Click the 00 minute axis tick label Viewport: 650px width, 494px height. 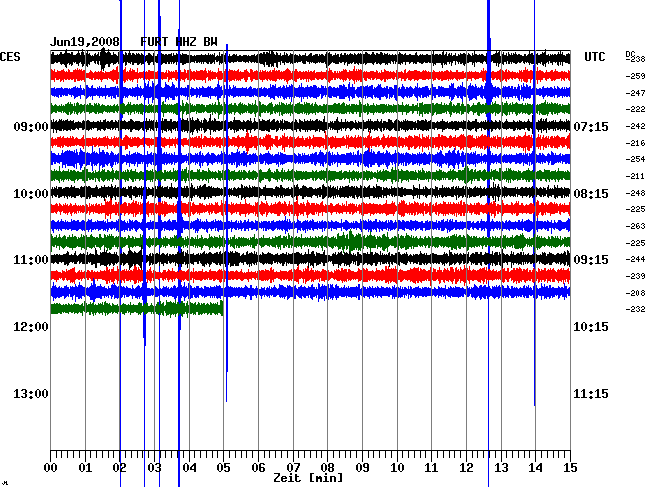coord(51,468)
